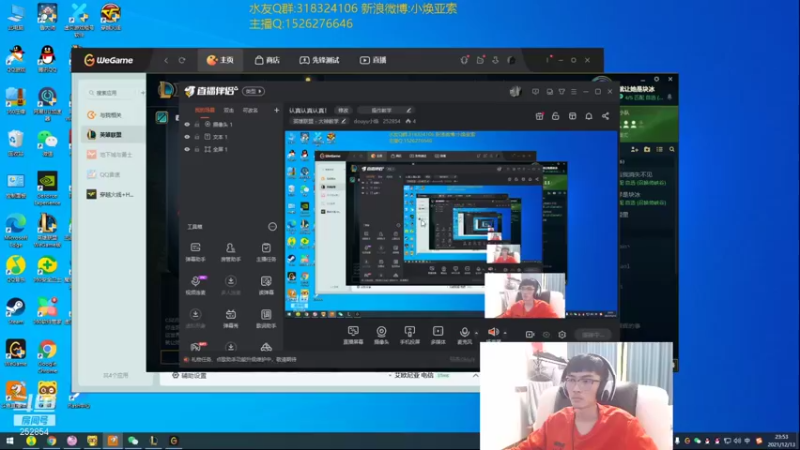This screenshot has height=450, width=800.
Task: Open Chrome from the taskbar
Action: coord(52,441)
